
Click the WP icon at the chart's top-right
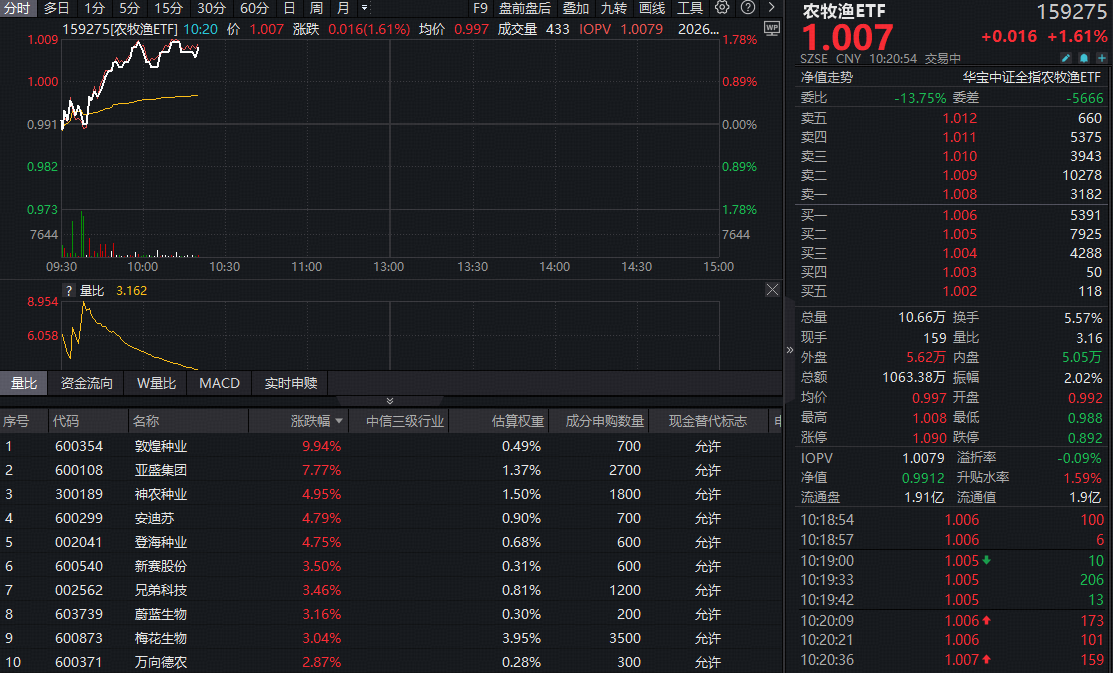point(771,28)
